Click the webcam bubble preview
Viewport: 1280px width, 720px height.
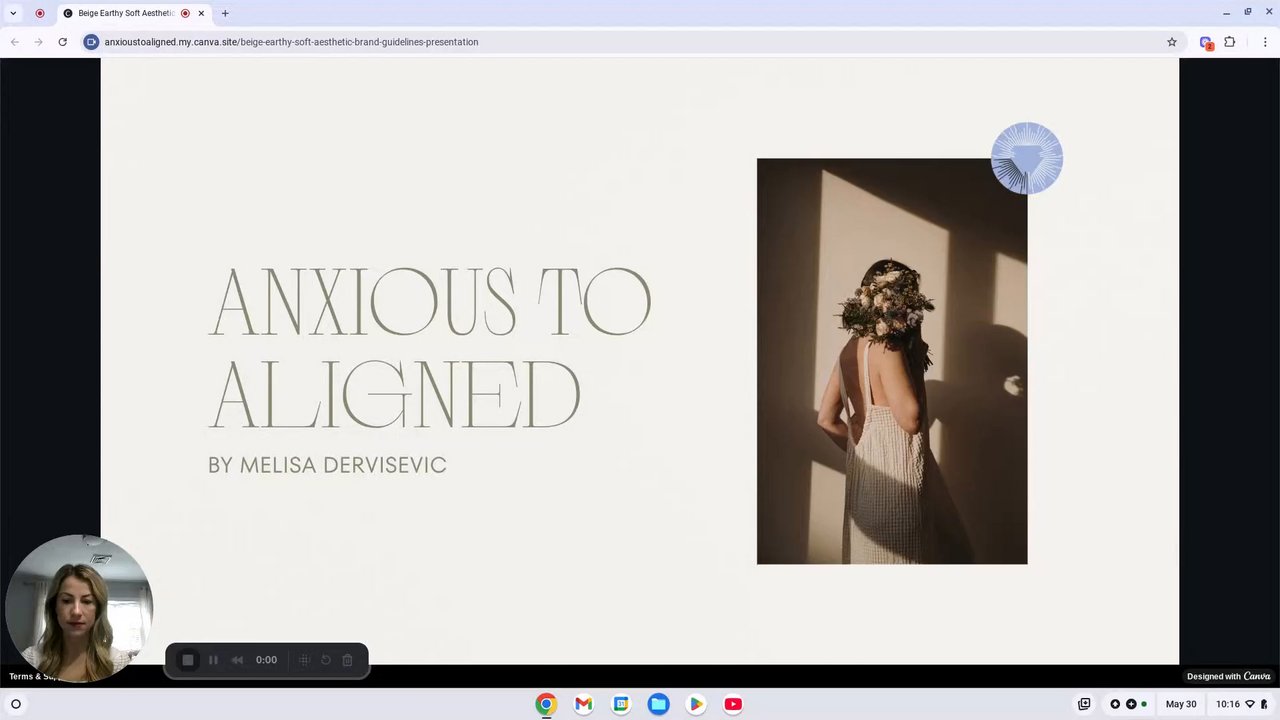[78, 608]
